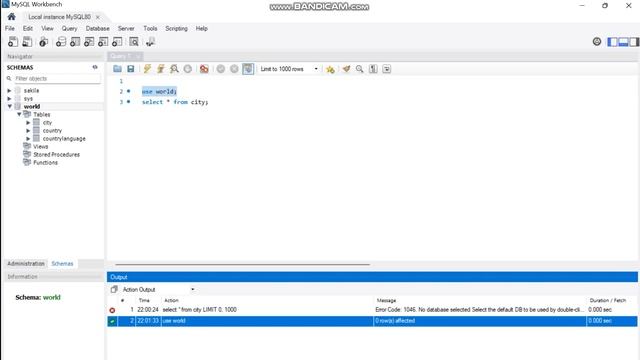This screenshot has width=640, height=360.
Task: Open find panel magnifier in editor toolbar
Action: tap(360, 69)
